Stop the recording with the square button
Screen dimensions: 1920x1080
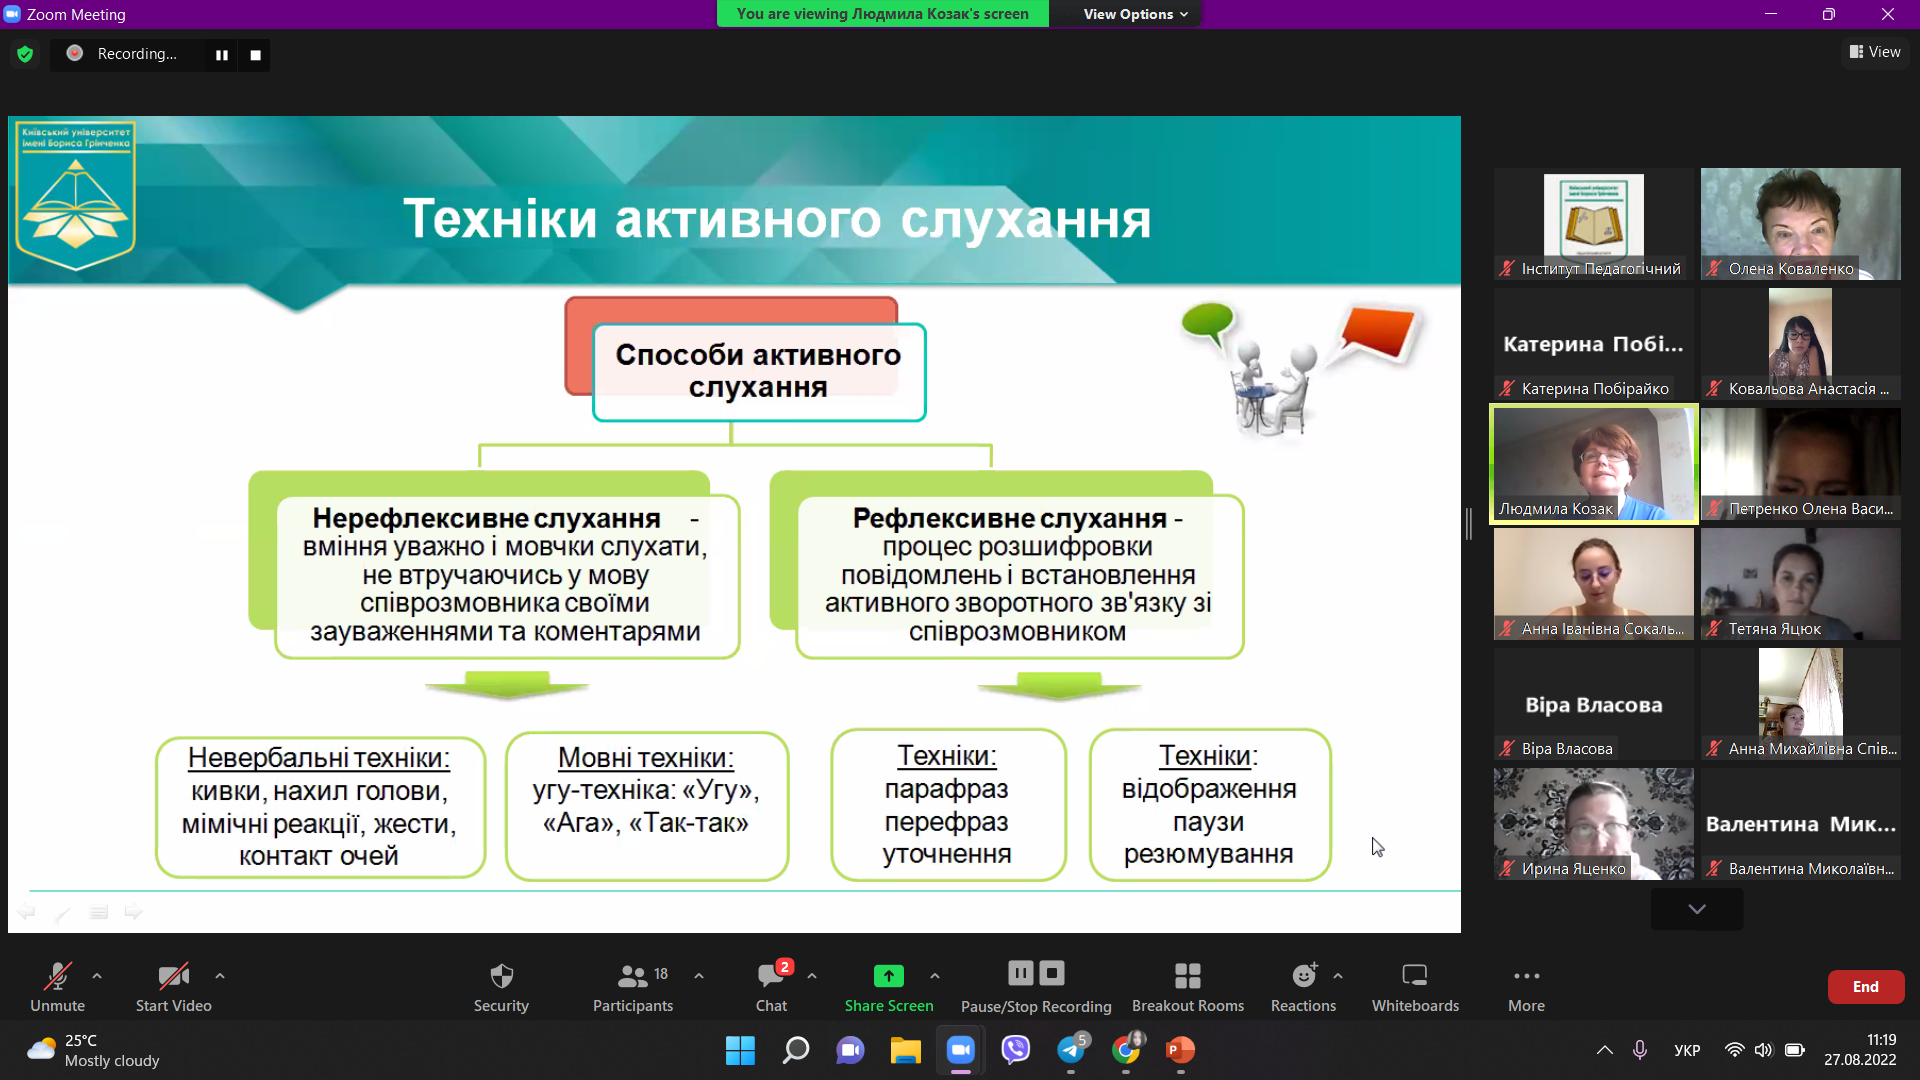255,55
